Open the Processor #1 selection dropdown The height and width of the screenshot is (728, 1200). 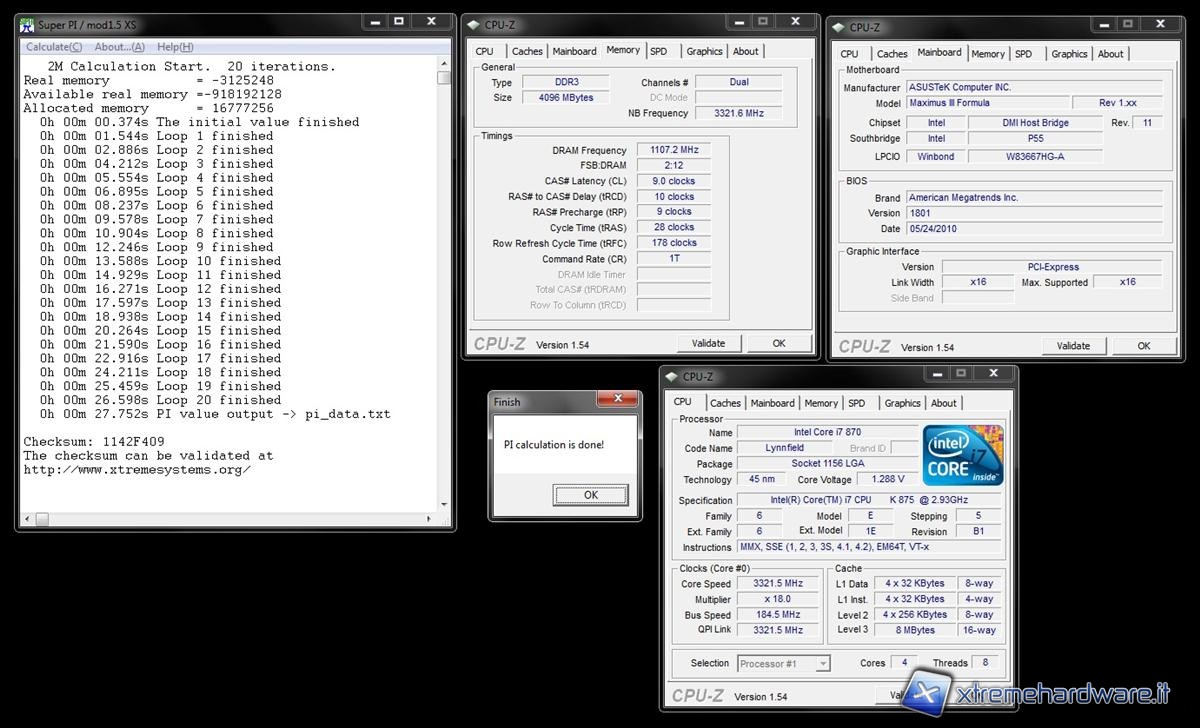coord(783,663)
